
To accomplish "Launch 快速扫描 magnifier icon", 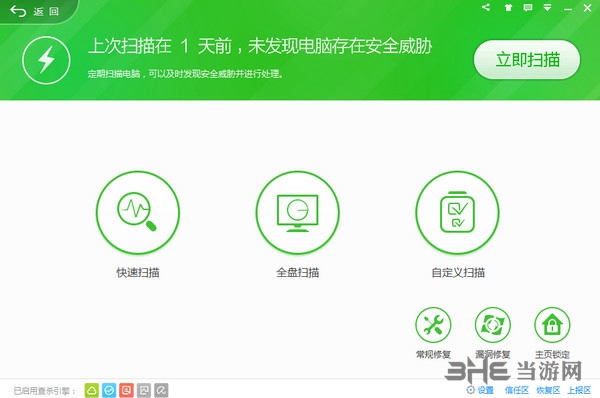I will pyautogui.click(x=138, y=212).
